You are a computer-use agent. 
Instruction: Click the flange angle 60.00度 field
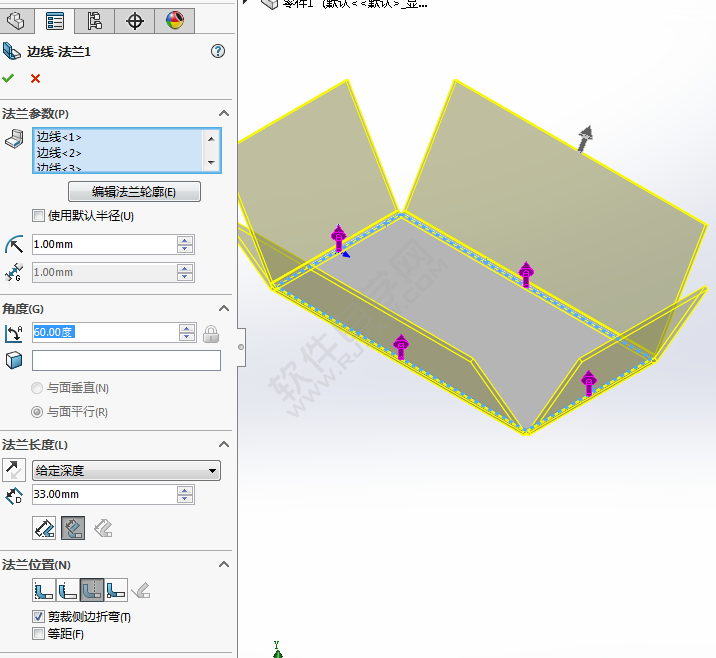pos(105,332)
